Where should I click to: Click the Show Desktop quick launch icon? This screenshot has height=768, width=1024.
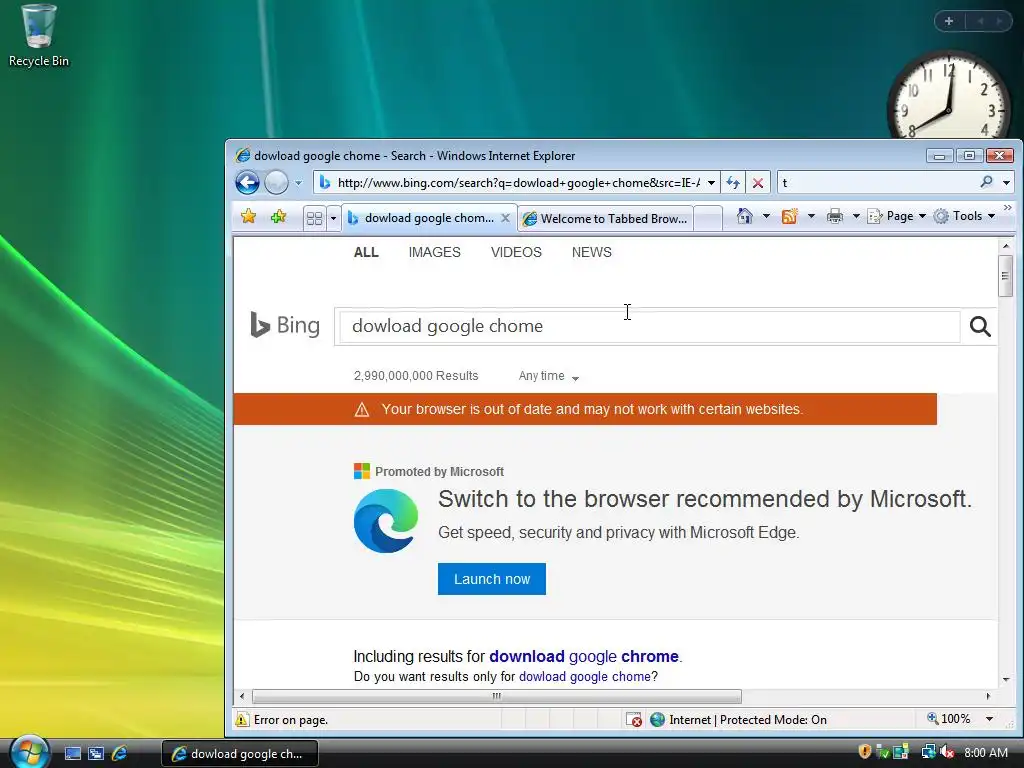72,754
